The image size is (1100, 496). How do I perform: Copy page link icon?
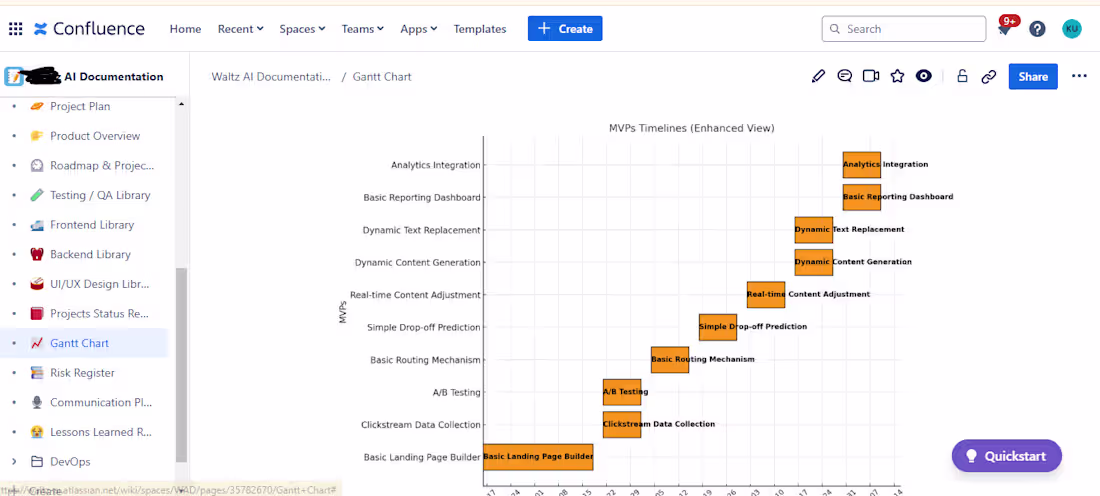[989, 76]
